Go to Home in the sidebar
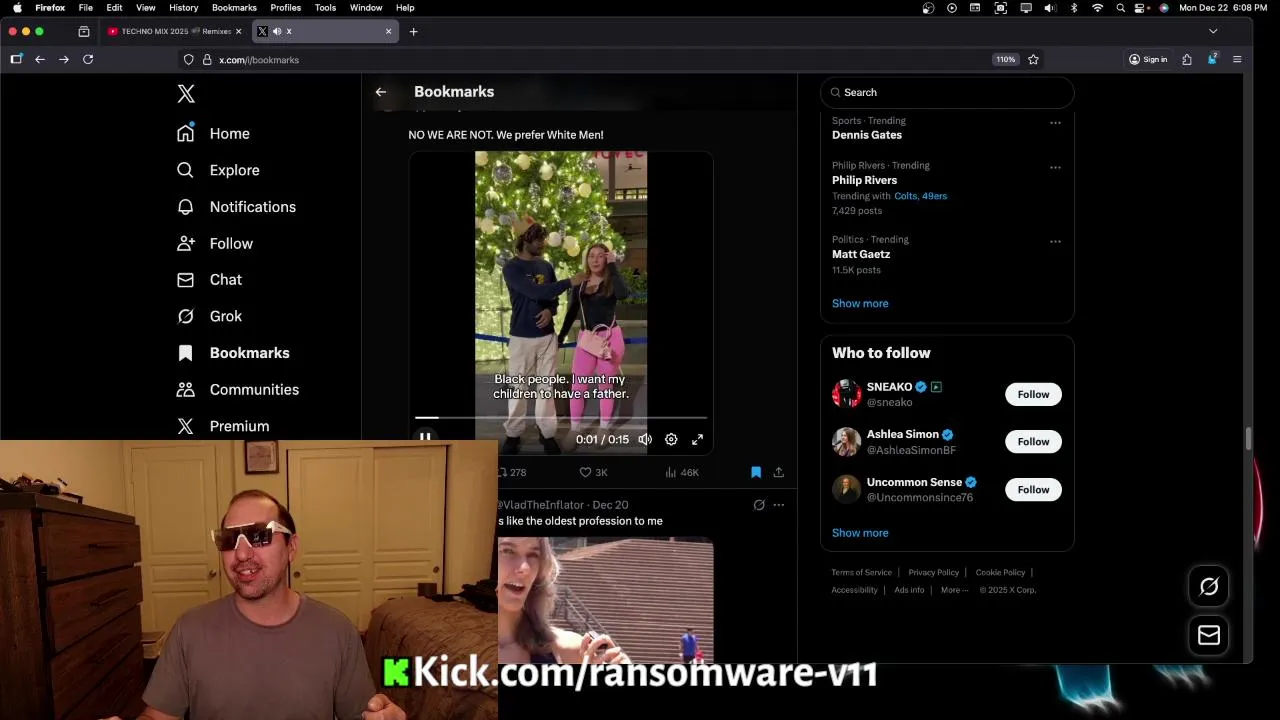This screenshot has height=720, width=1280. click(x=213, y=134)
